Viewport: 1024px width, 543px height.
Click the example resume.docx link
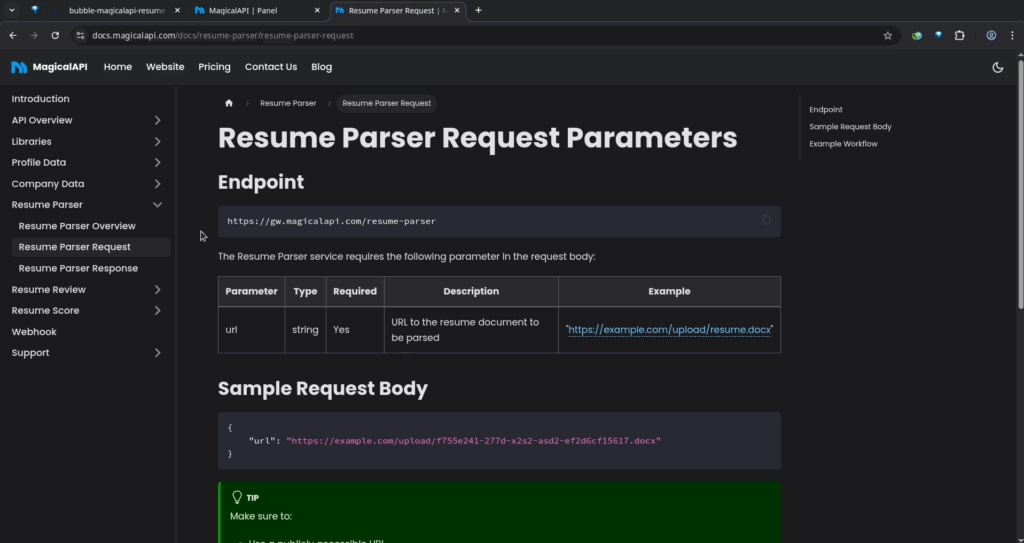(669, 330)
